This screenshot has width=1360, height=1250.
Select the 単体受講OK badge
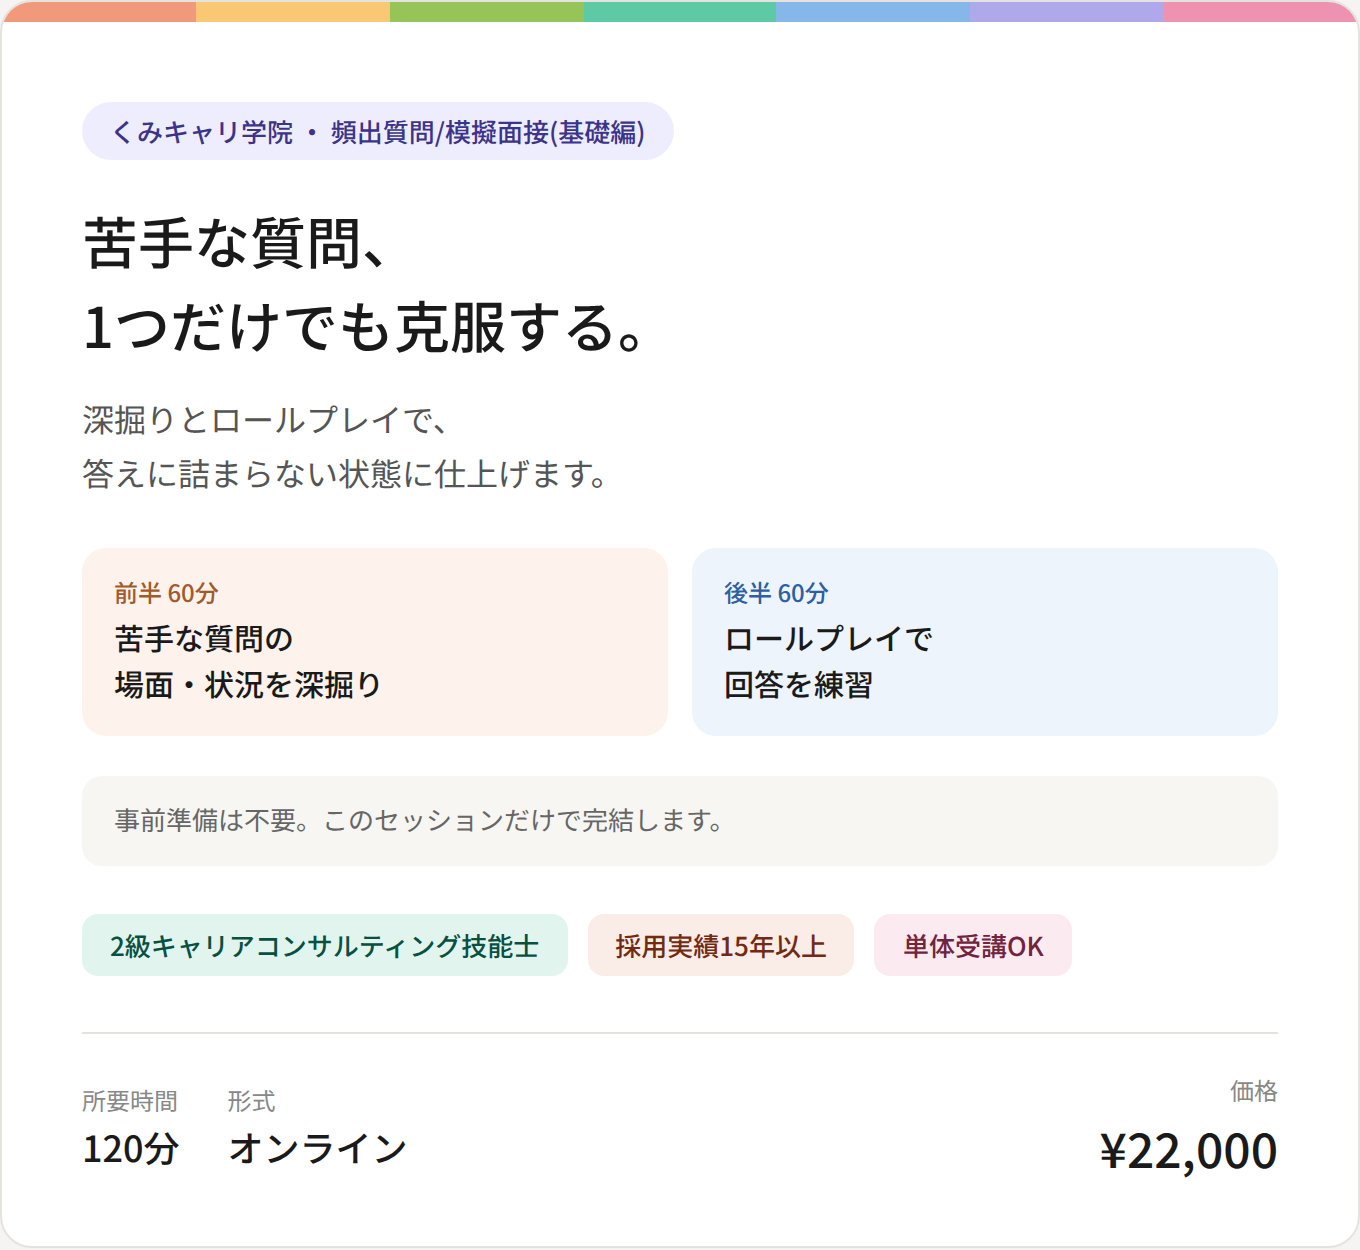coord(973,945)
